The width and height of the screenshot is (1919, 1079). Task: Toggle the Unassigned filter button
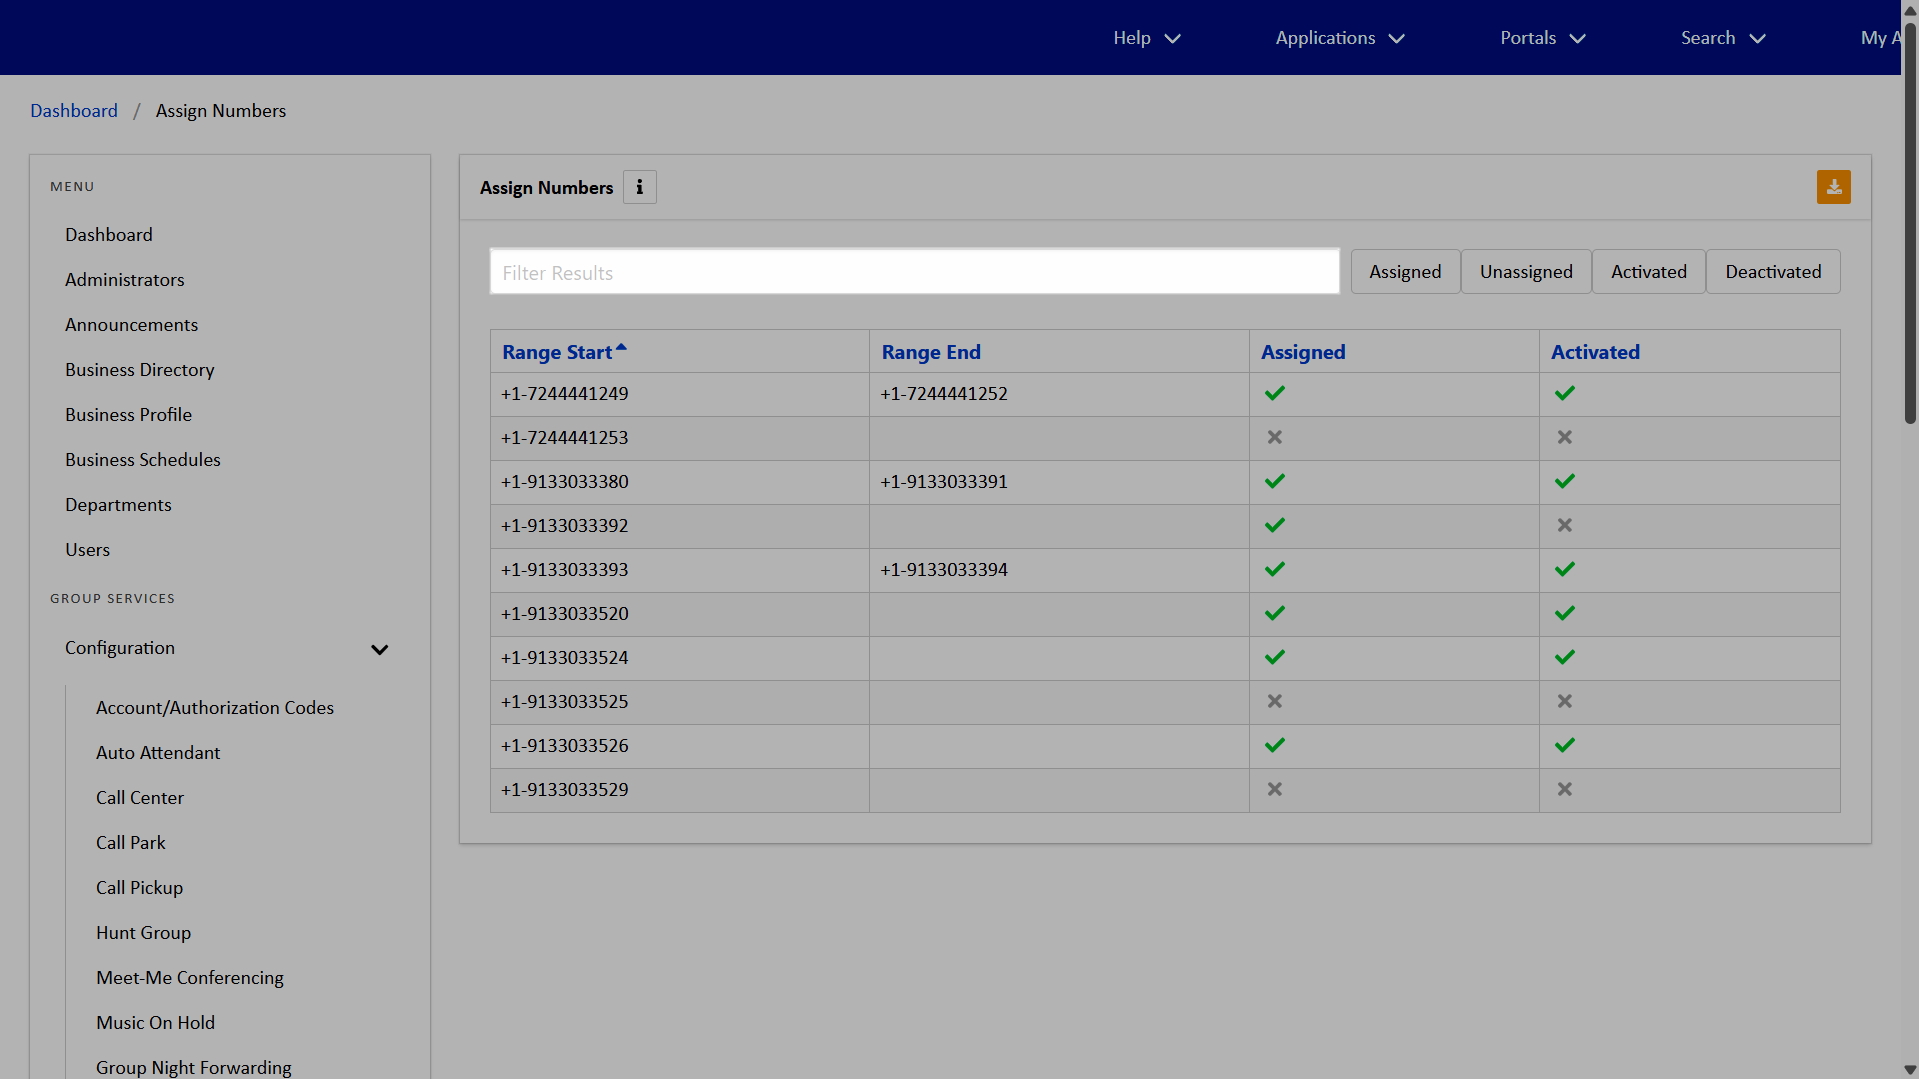(x=1525, y=272)
